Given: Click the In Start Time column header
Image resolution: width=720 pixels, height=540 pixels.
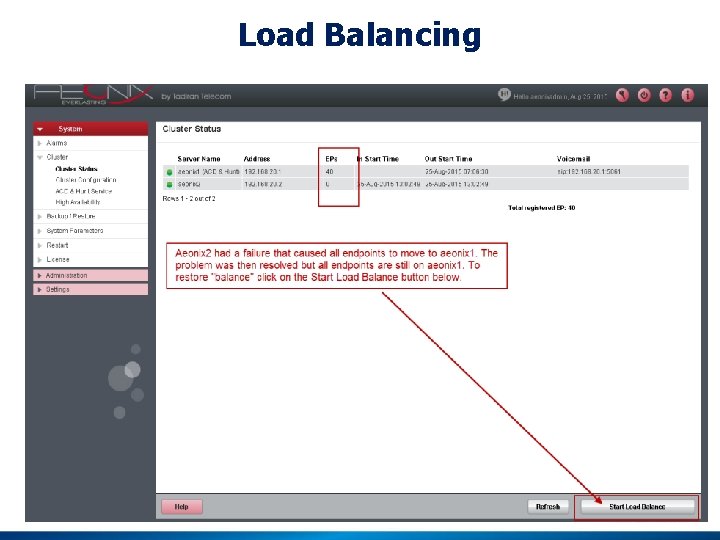Looking at the screenshot, I should (x=378, y=159).
